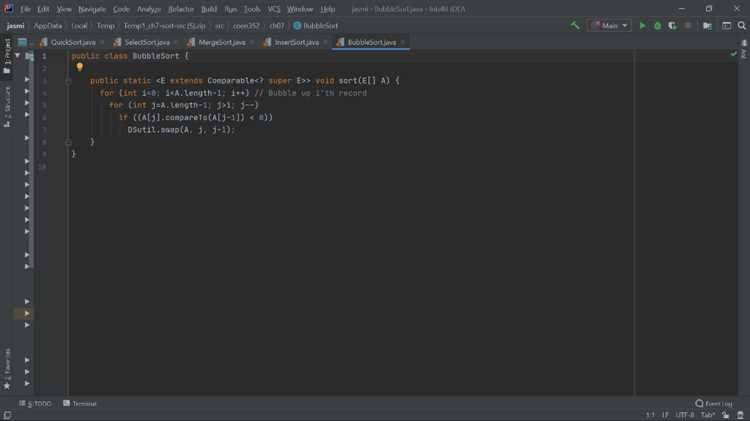This screenshot has height=421, width=750.
Task: Open the TODO tool window
Action: 35,403
